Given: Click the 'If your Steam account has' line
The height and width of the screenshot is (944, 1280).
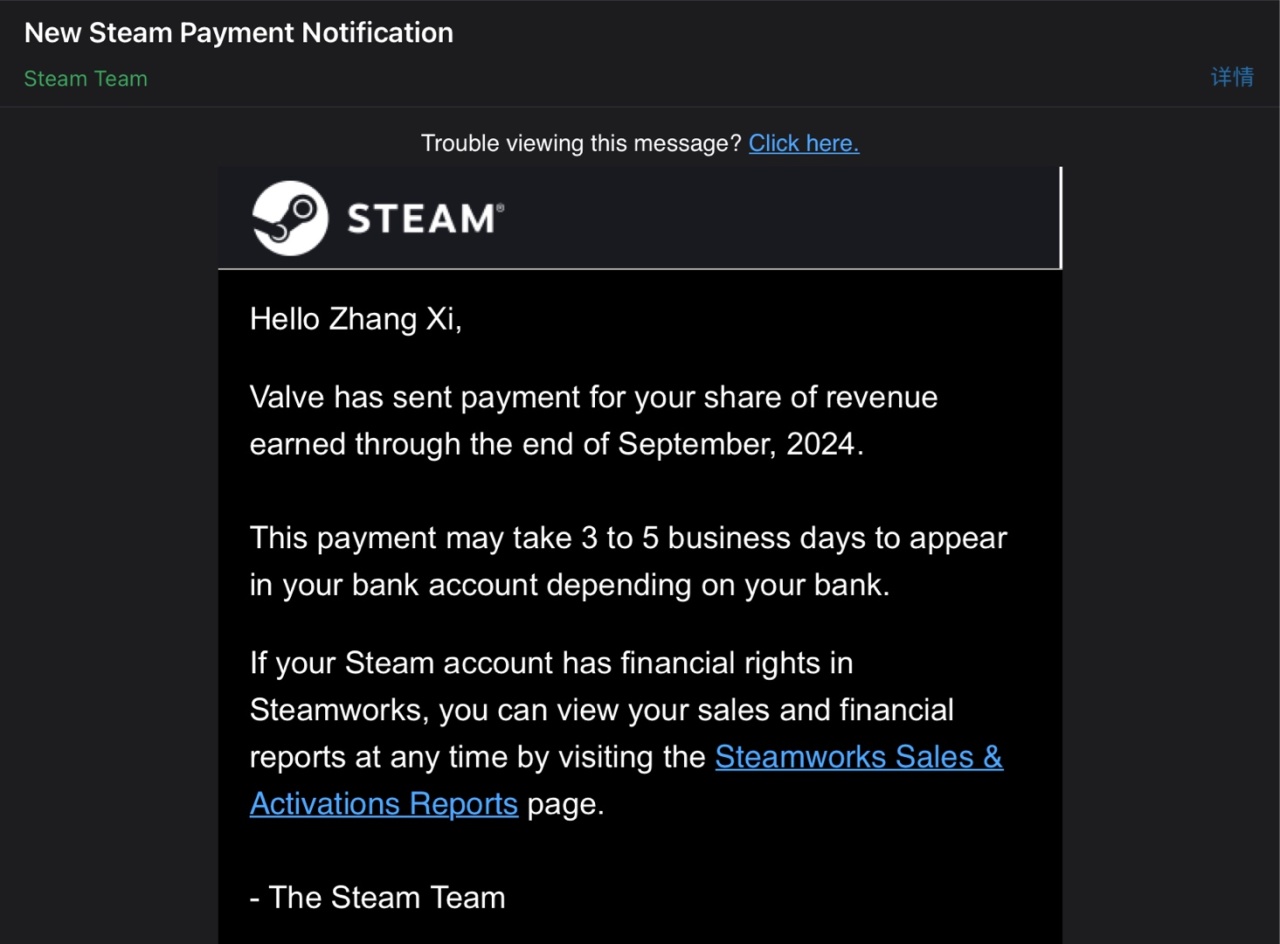Looking at the screenshot, I should tap(551, 663).
